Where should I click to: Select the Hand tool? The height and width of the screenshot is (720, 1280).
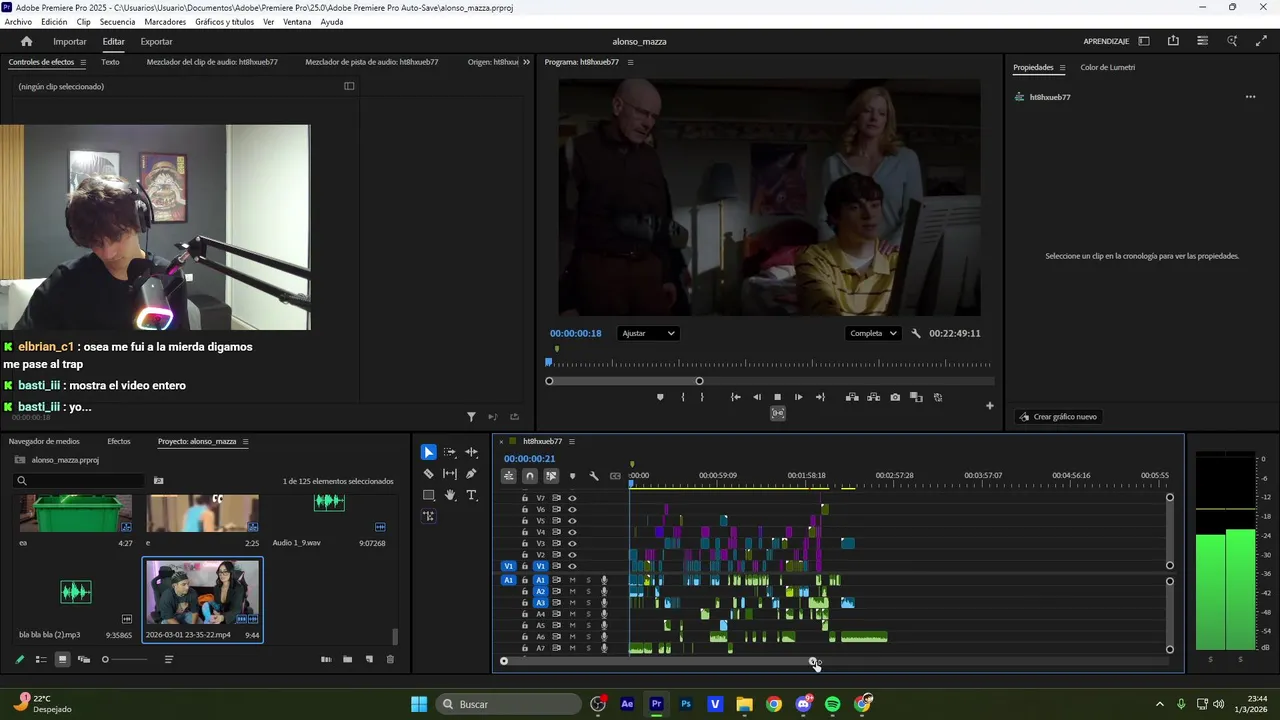coord(450,495)
